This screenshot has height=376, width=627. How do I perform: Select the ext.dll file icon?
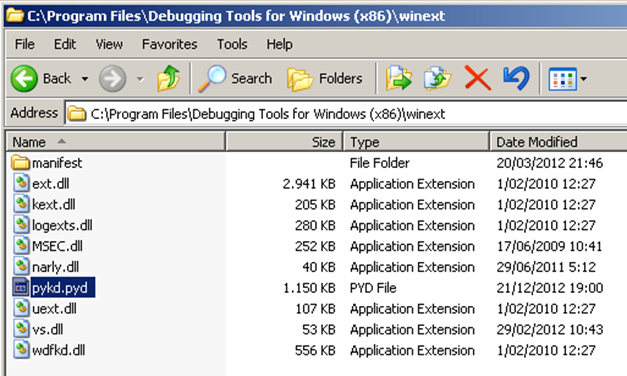point(21,183)
